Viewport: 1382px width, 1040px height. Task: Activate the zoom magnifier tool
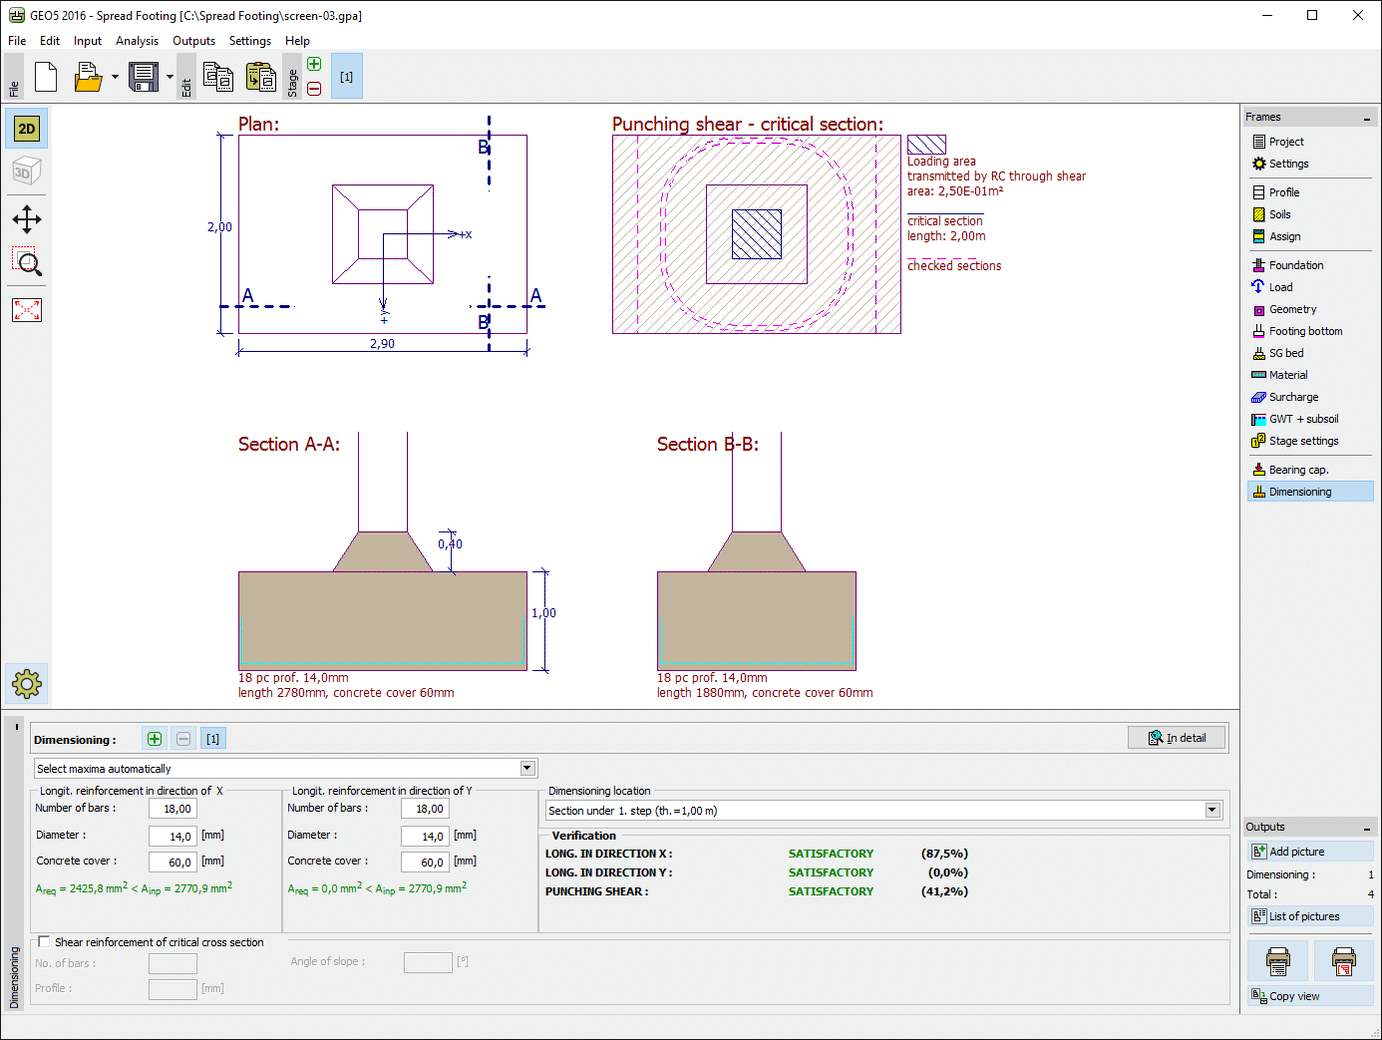tap(26, 263)
